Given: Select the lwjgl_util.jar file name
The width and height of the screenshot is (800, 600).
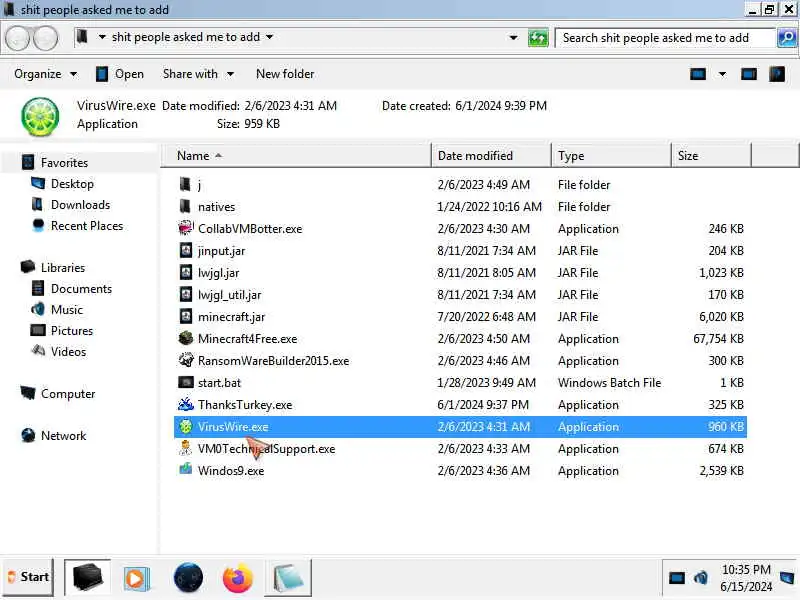Looking at the screenshot, I should (x=229, y=294).
